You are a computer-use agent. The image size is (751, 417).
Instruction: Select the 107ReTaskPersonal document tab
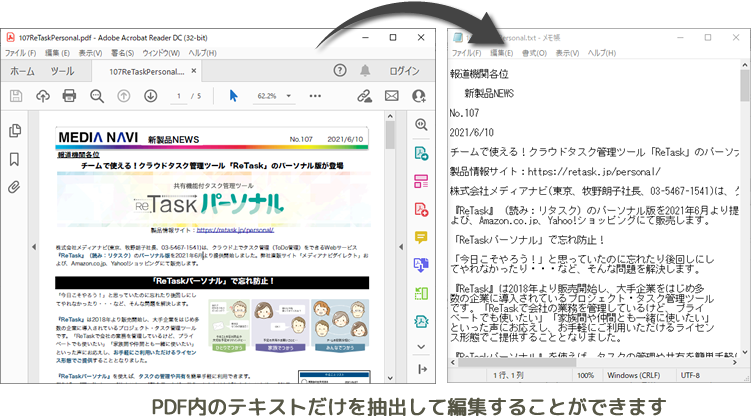[147, 72]
